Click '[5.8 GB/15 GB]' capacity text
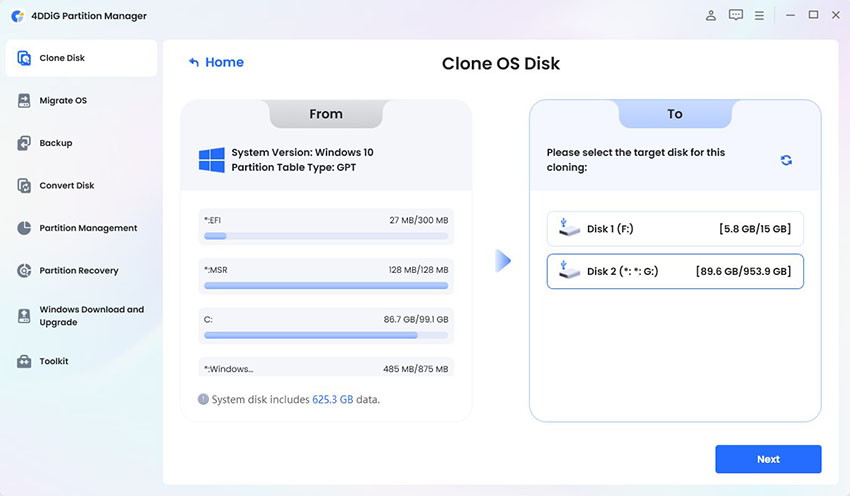The height and width of the screenshot is (496, 850). pos(755,229)
